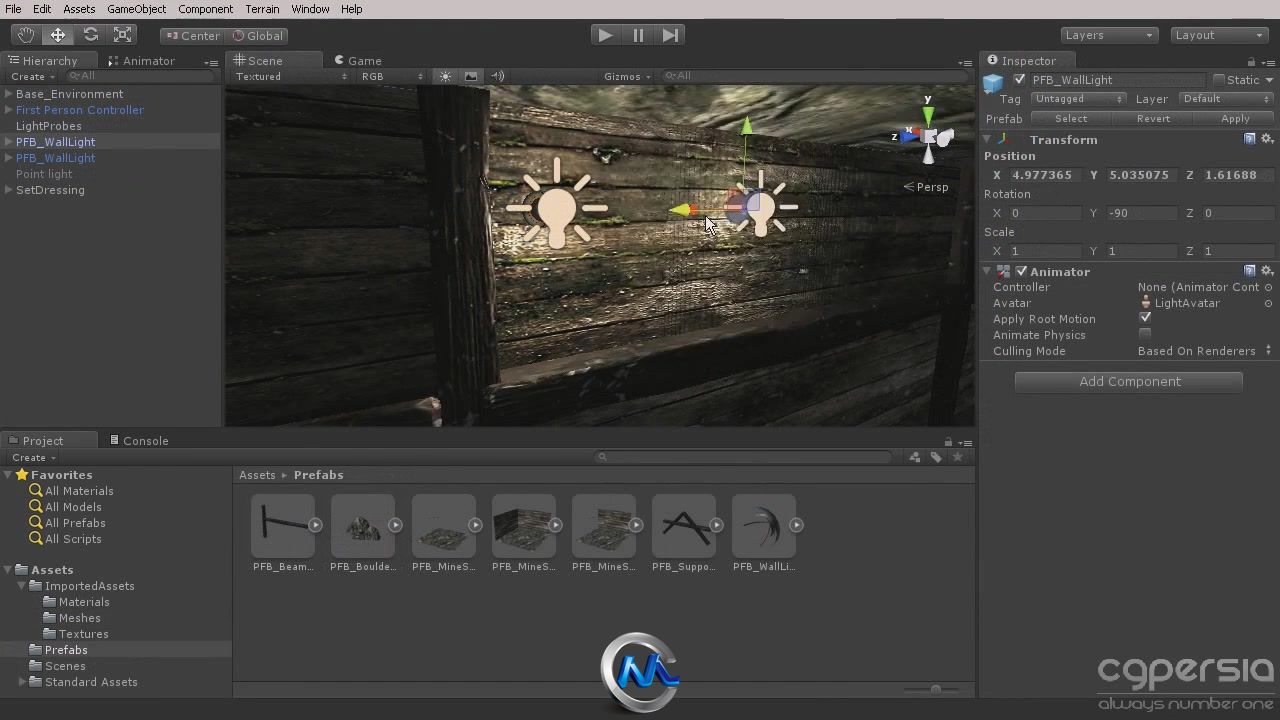Open Transform component gear settings

1267,139
